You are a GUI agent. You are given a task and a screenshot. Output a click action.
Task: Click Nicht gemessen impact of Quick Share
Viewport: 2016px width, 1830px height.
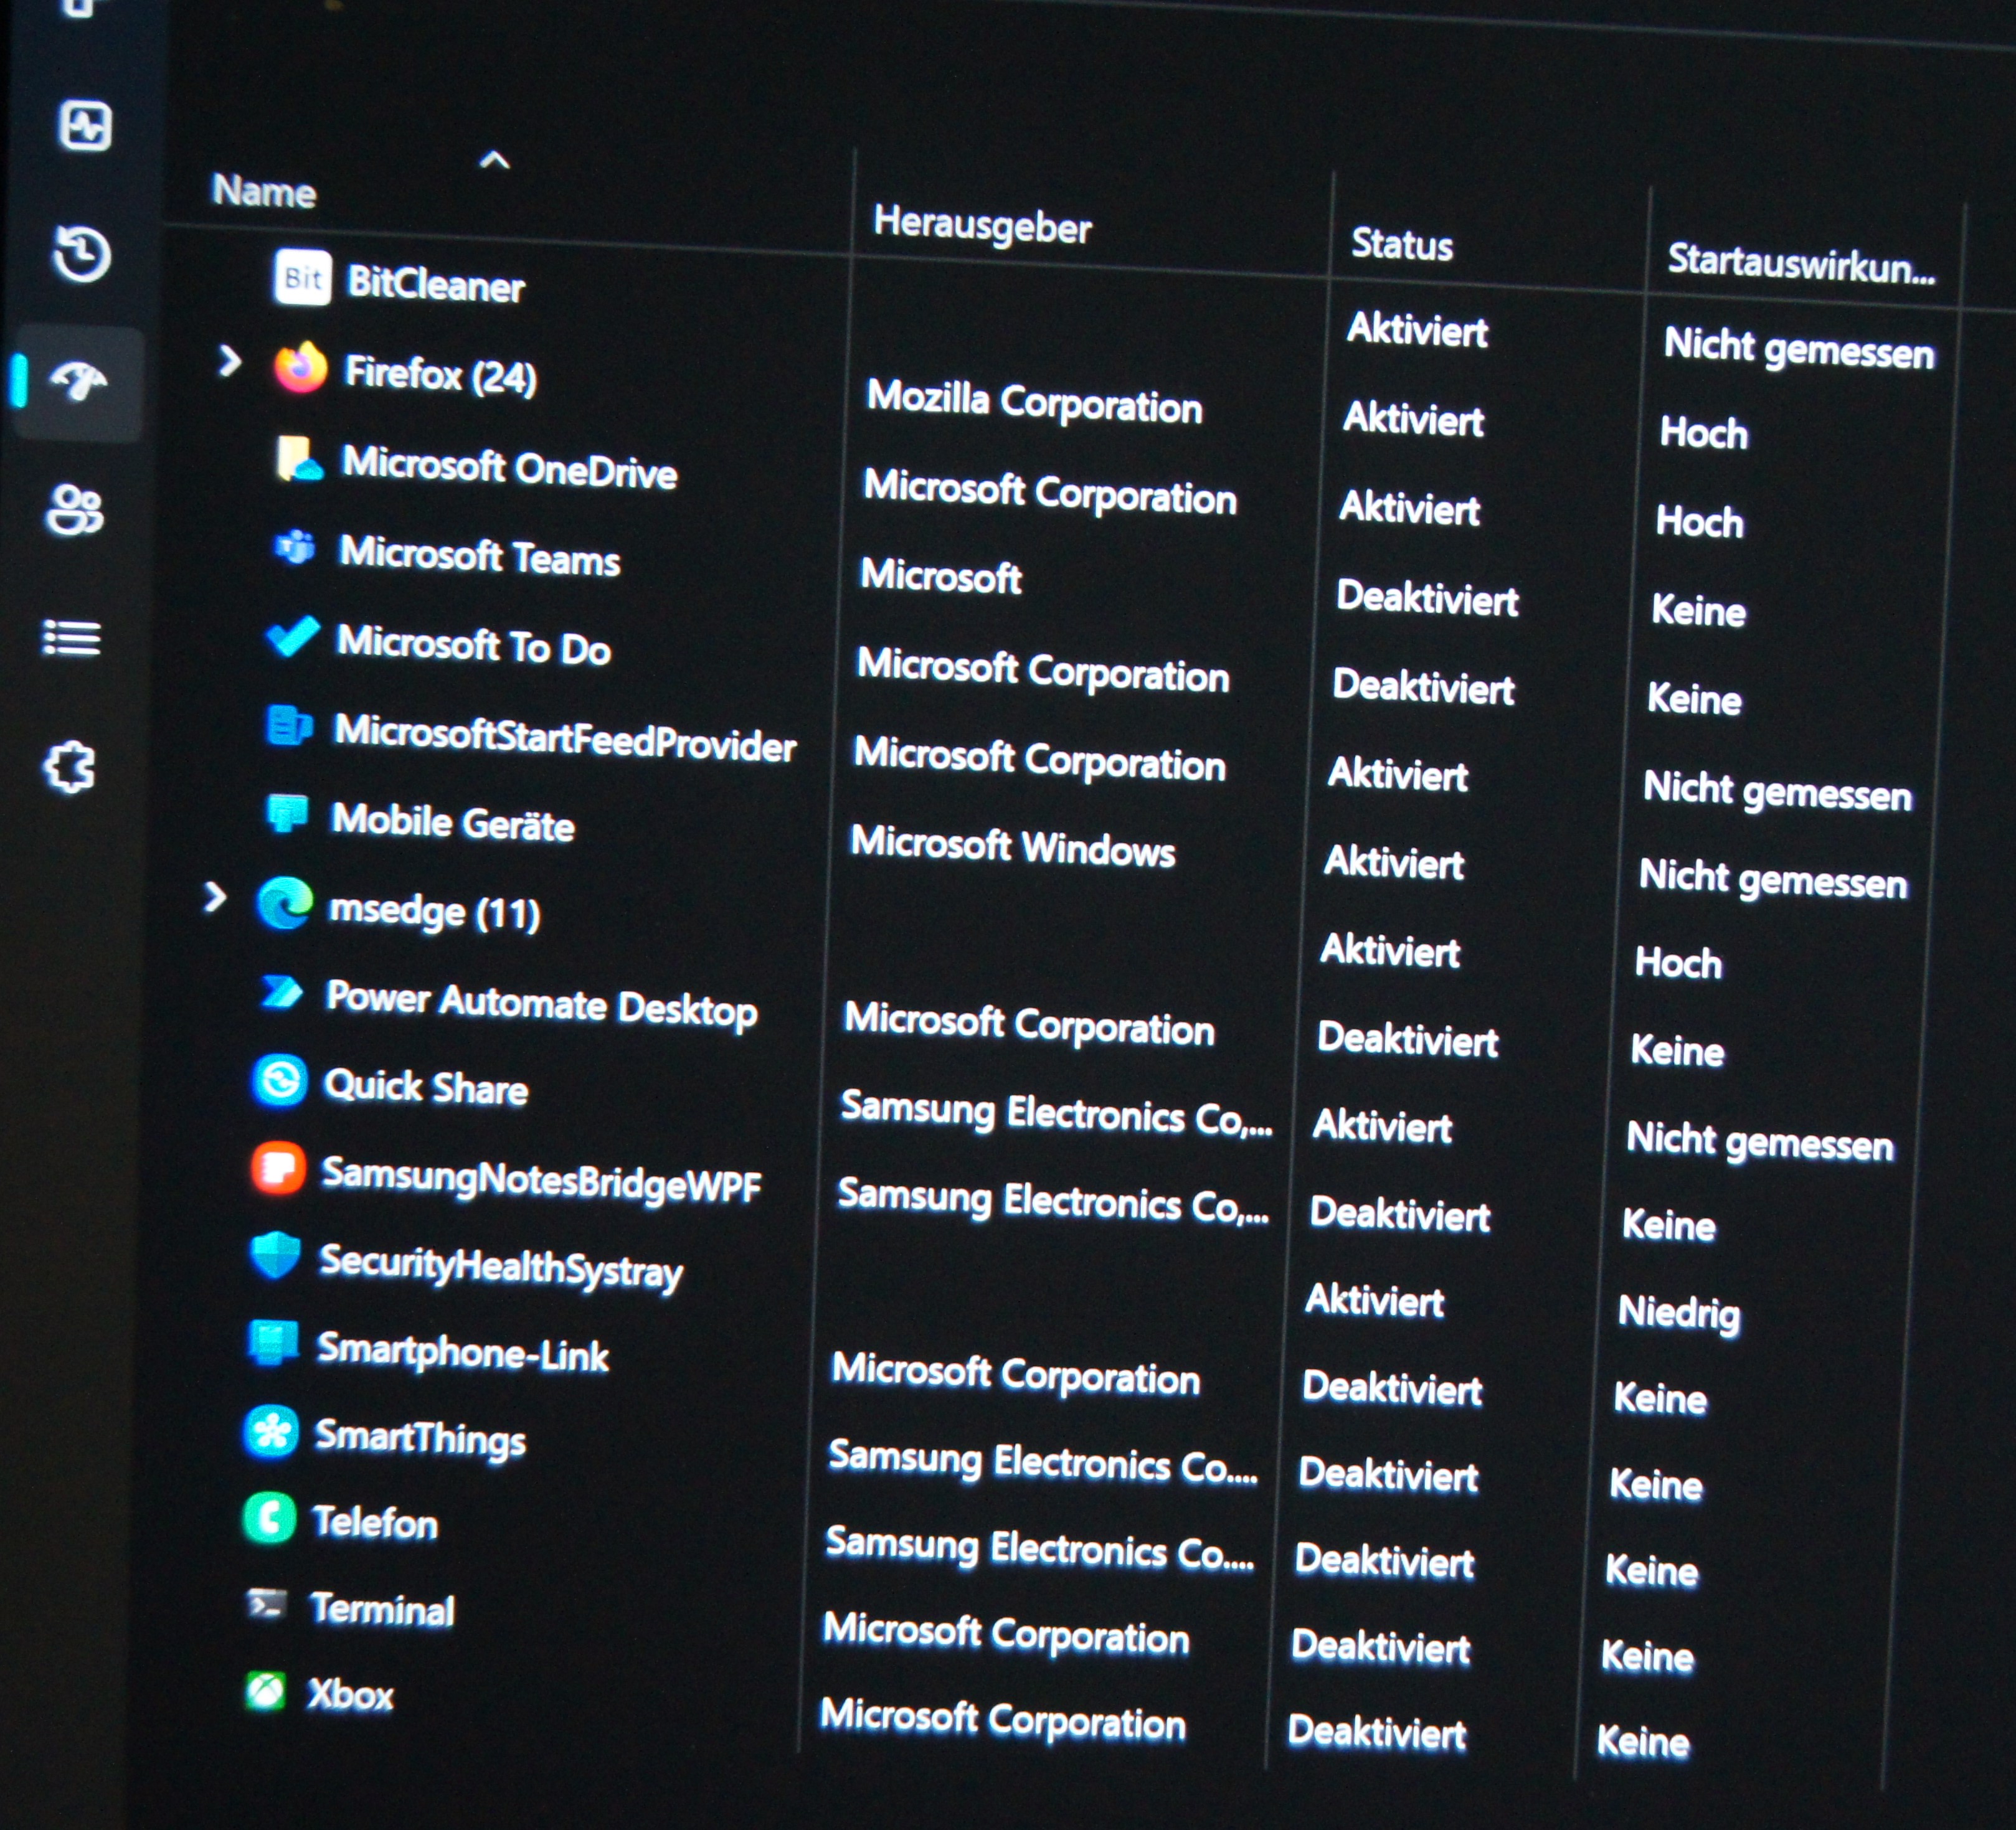point(1760,1142)
